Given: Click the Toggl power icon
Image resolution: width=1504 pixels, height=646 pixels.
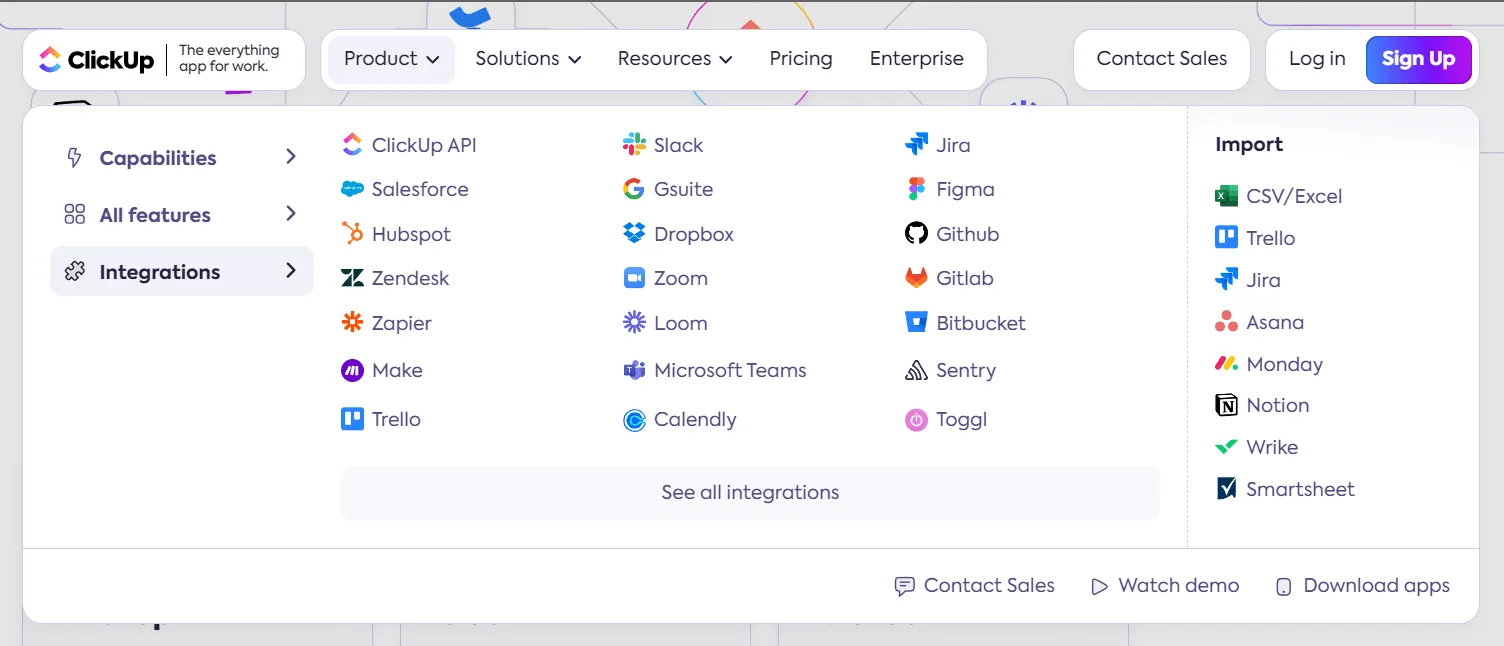Looking at the screenshot, I should 916,419.
